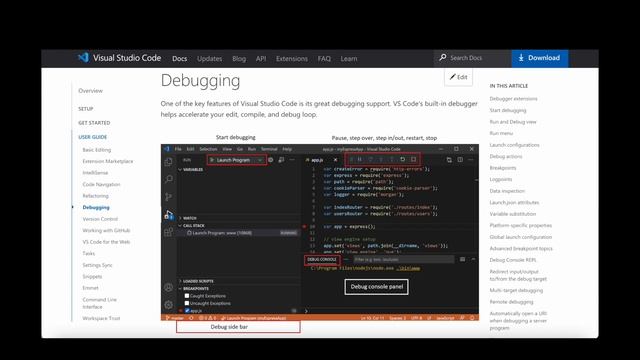Viewport: 640px width, 360px height.
Task: Open the Terminal menu in the VS Code menu bar
Action: 269,149
